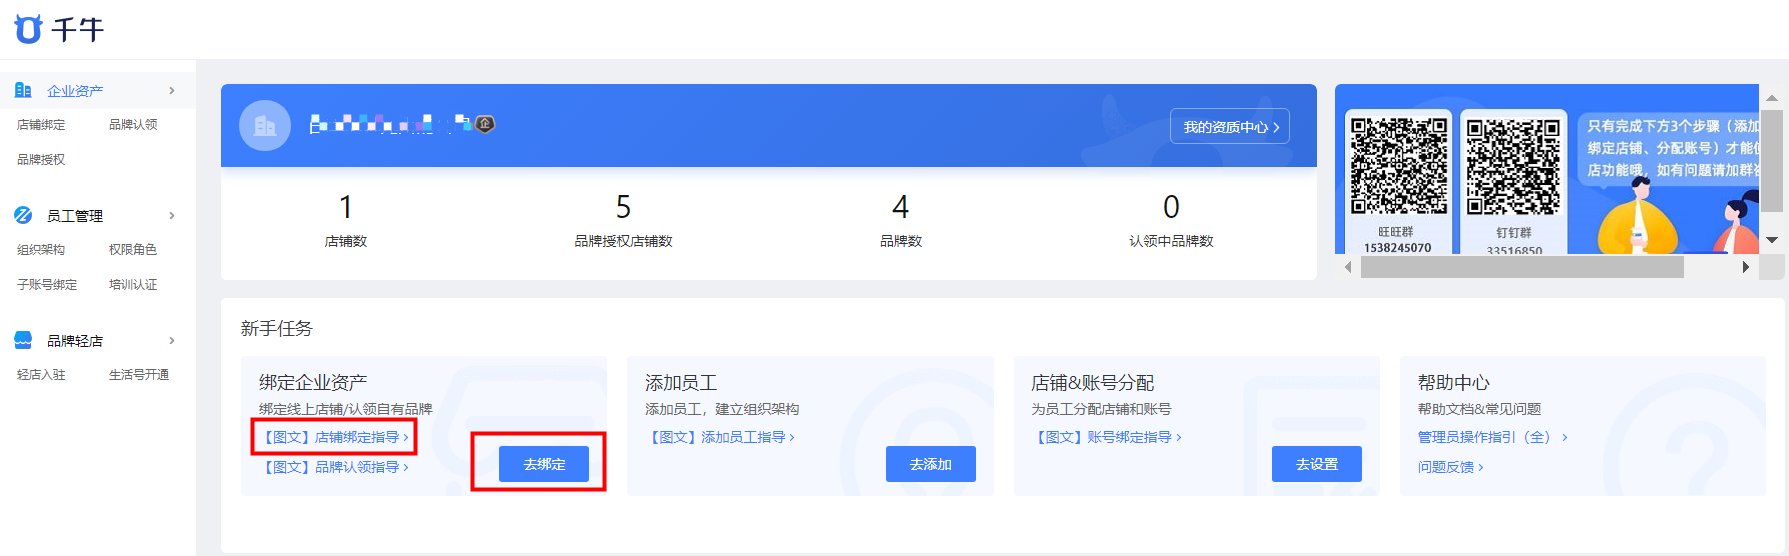Click the 钉钉群 QR code
The height and width of the screenshot is (556, 1789).
coord(1513,166)
